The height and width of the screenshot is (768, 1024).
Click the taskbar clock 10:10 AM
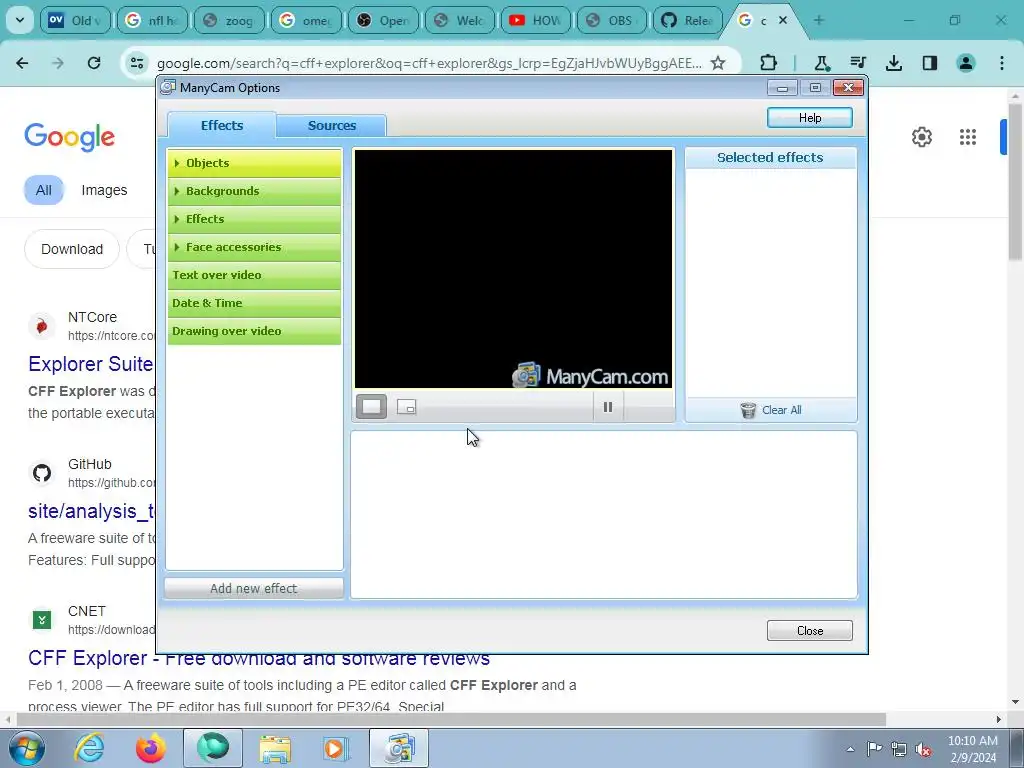[x=973, y=741]
